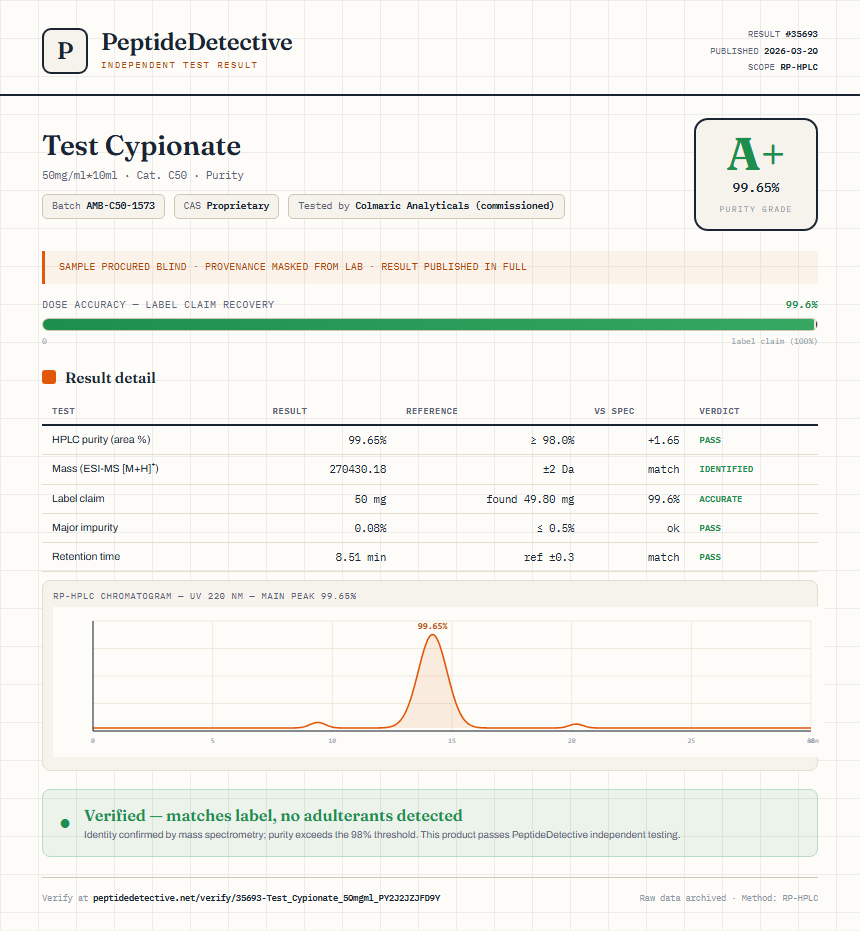
Task: Click the A+ purity grade badge
Action: click(x=755, y=175)
